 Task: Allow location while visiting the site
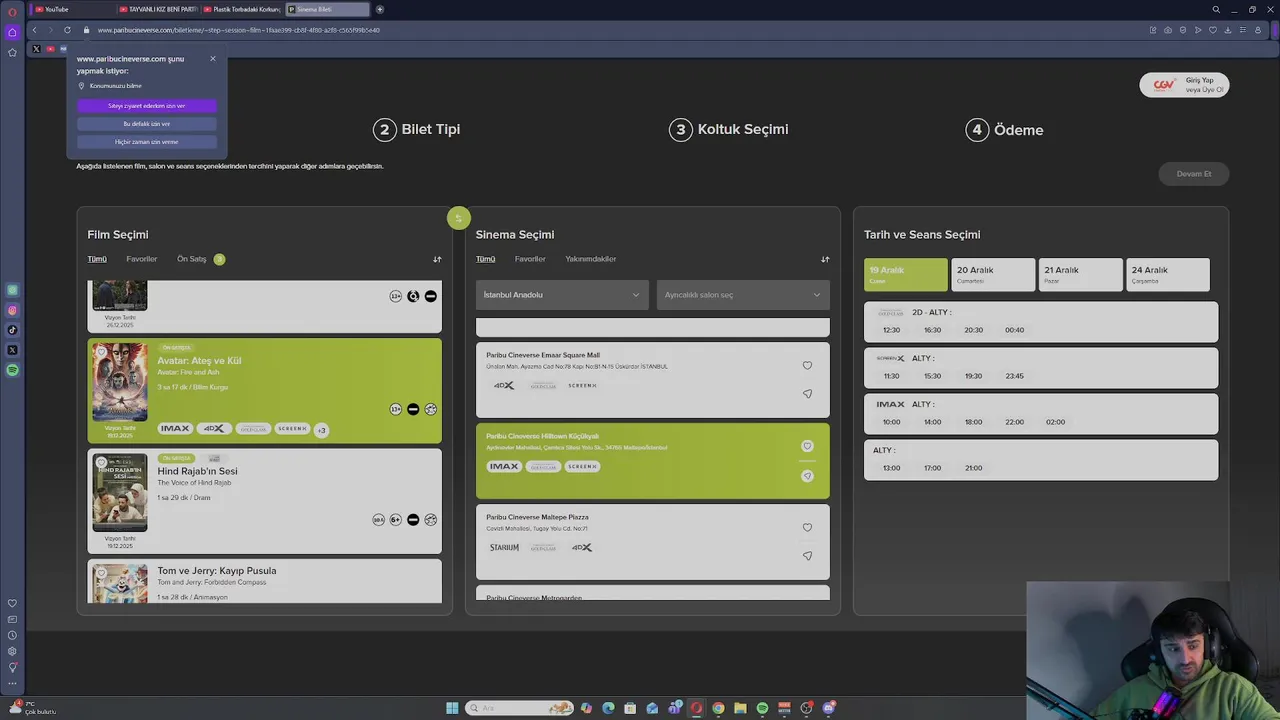pos(147,105)
